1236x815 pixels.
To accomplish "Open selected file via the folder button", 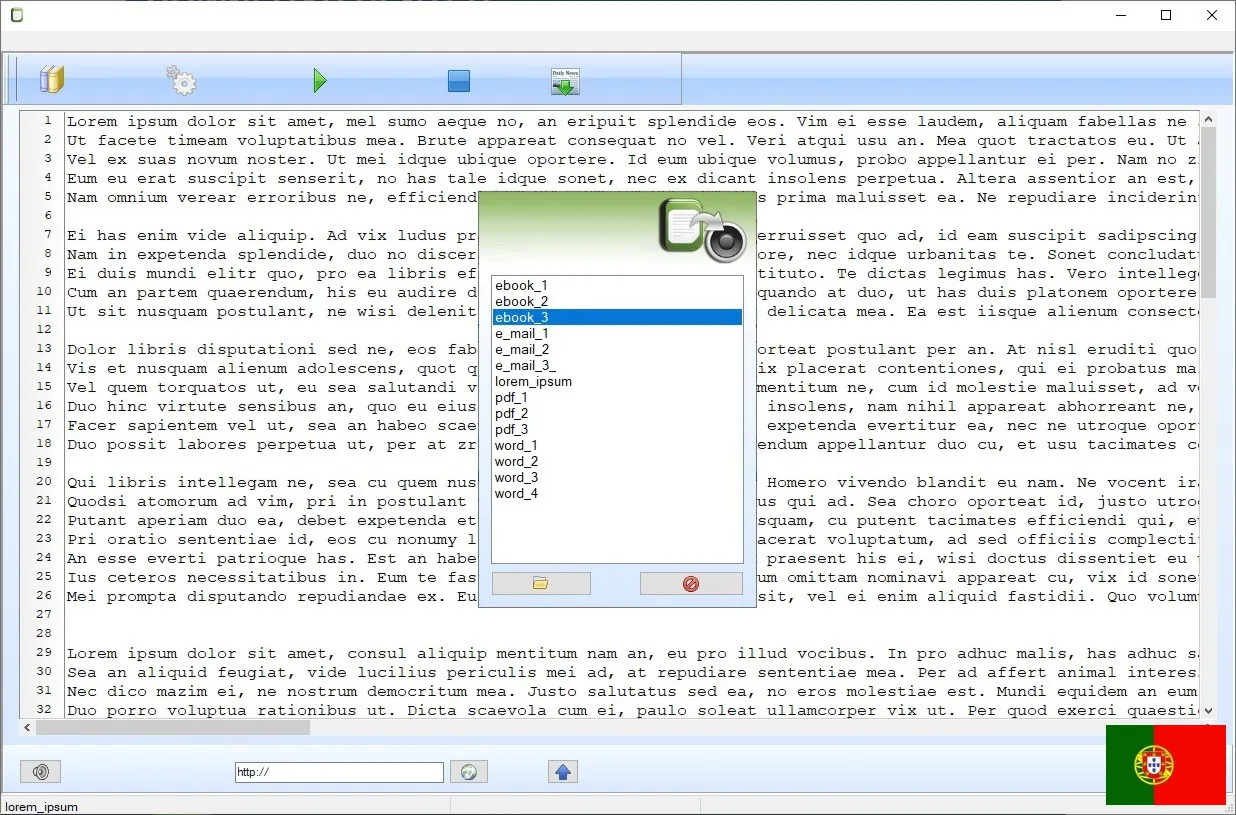I will pos(541,583).
